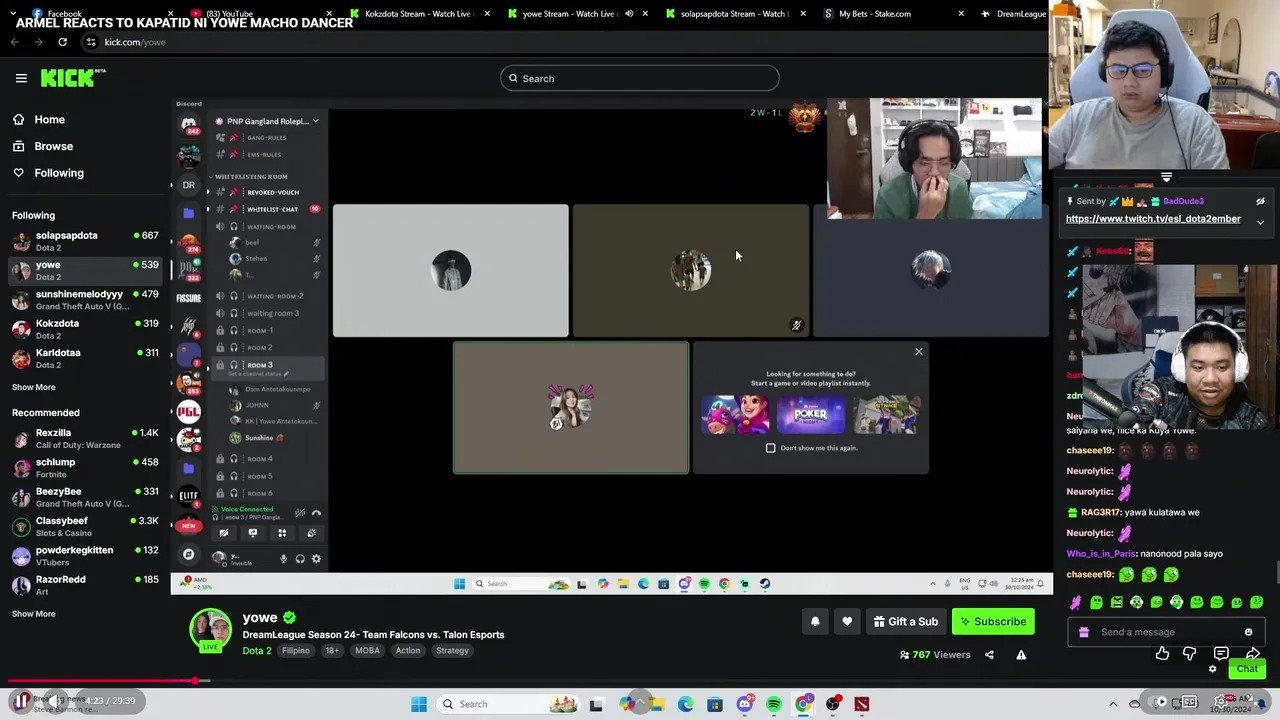The width and height of the screenshot is (1280, 720).
Task: Open the ELITE server icon in Discord
Action: click(x=189, y=496)
